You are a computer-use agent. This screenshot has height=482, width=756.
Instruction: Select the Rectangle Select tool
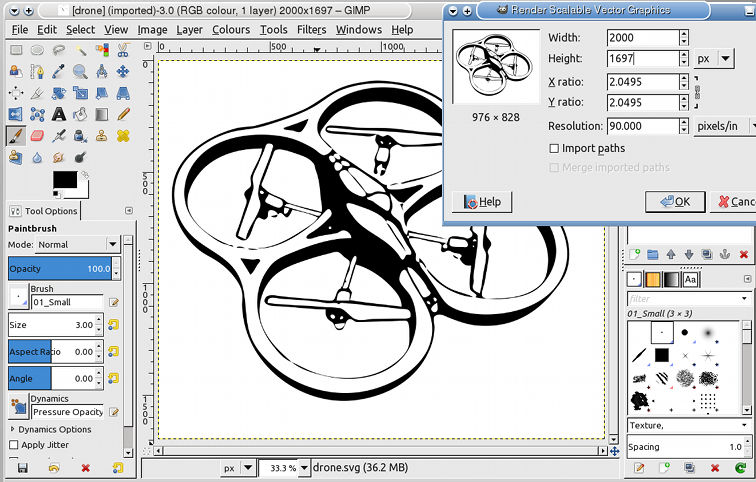[16, 50]
